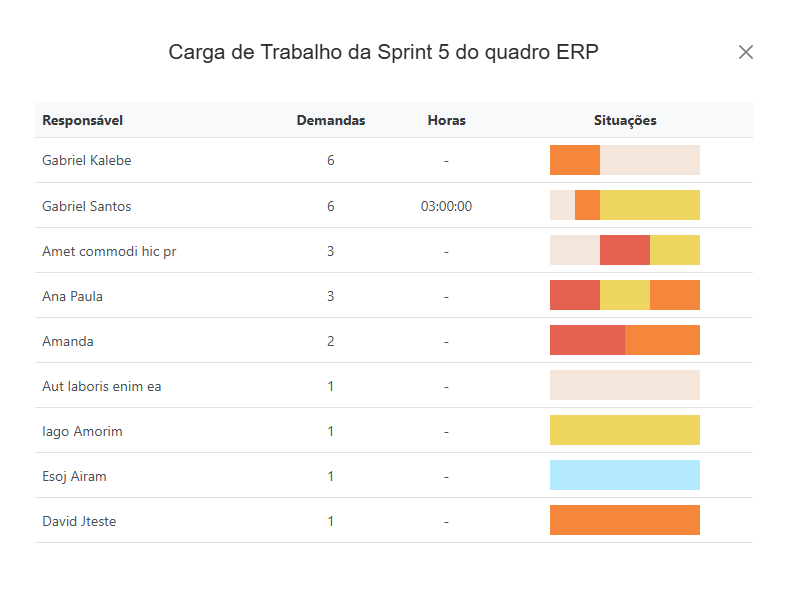The image size is (791, 595).
Task: Select Gabriel Santos in the list
Action: click(x=87, y=206)
